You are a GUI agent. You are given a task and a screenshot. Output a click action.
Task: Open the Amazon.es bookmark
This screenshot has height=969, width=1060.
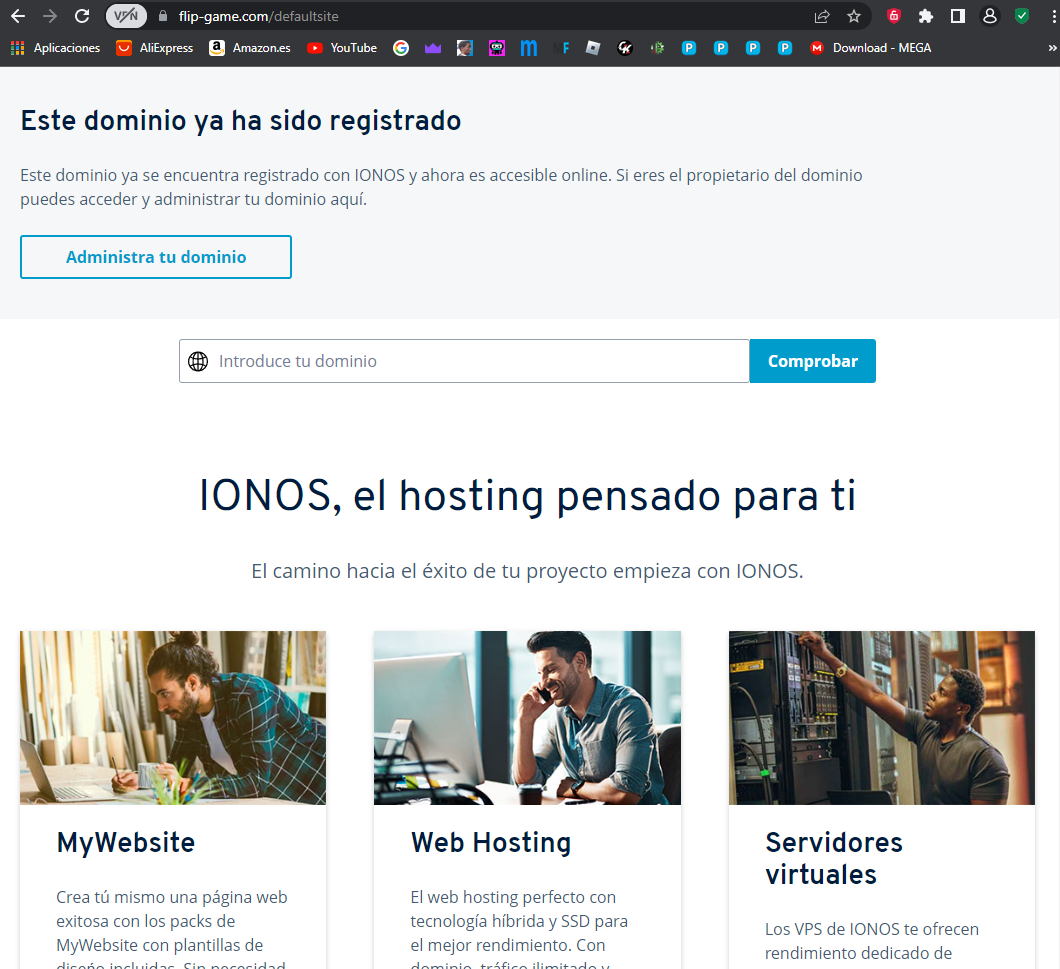(250, 48)
